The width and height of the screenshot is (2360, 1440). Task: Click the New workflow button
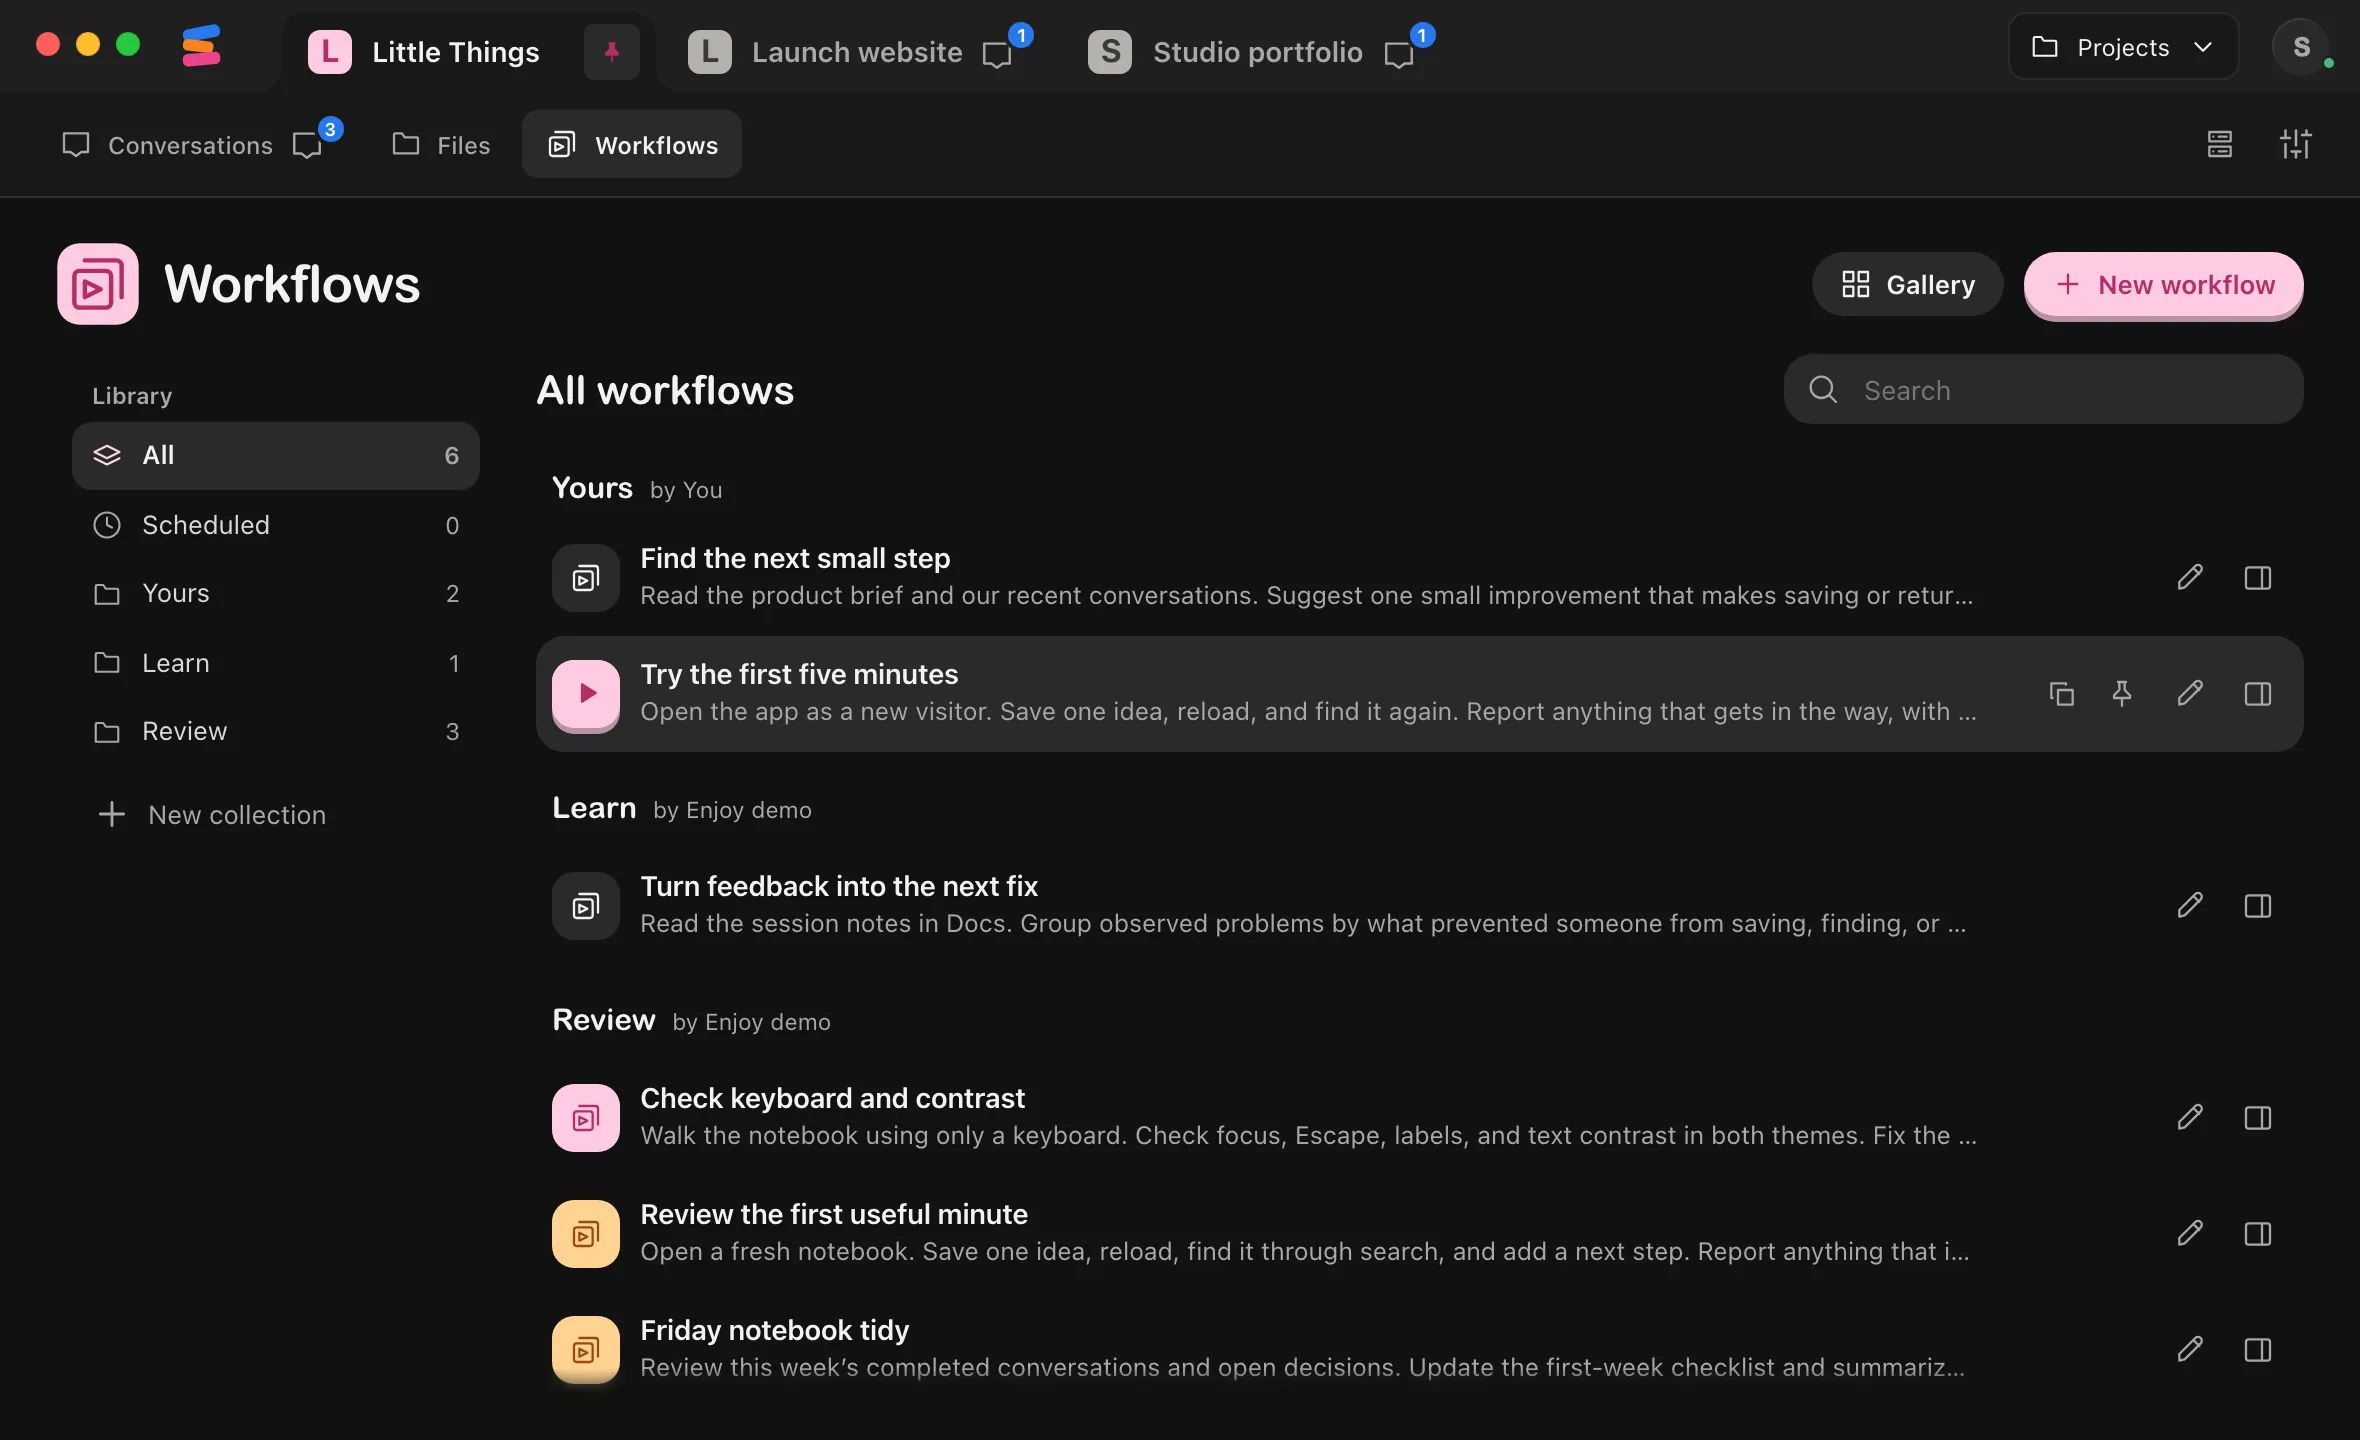click(x=2164, y=285)
